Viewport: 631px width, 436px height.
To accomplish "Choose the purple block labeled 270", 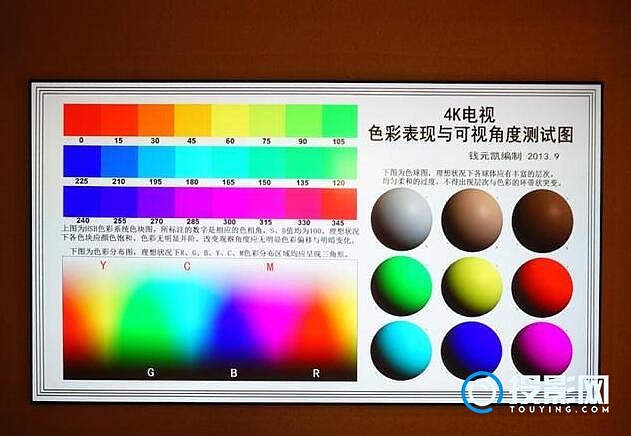I will coord(156,202).
